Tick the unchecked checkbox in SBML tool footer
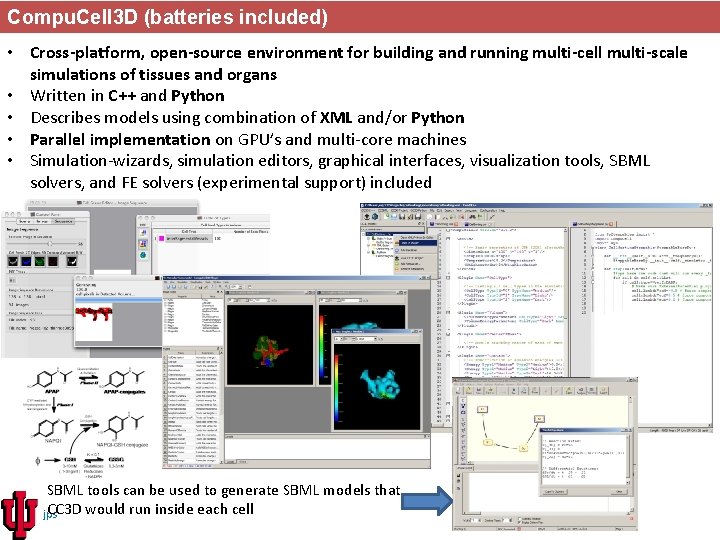This screenshot has width=720, height=540. pyautogui.click(x=519, y=519)
